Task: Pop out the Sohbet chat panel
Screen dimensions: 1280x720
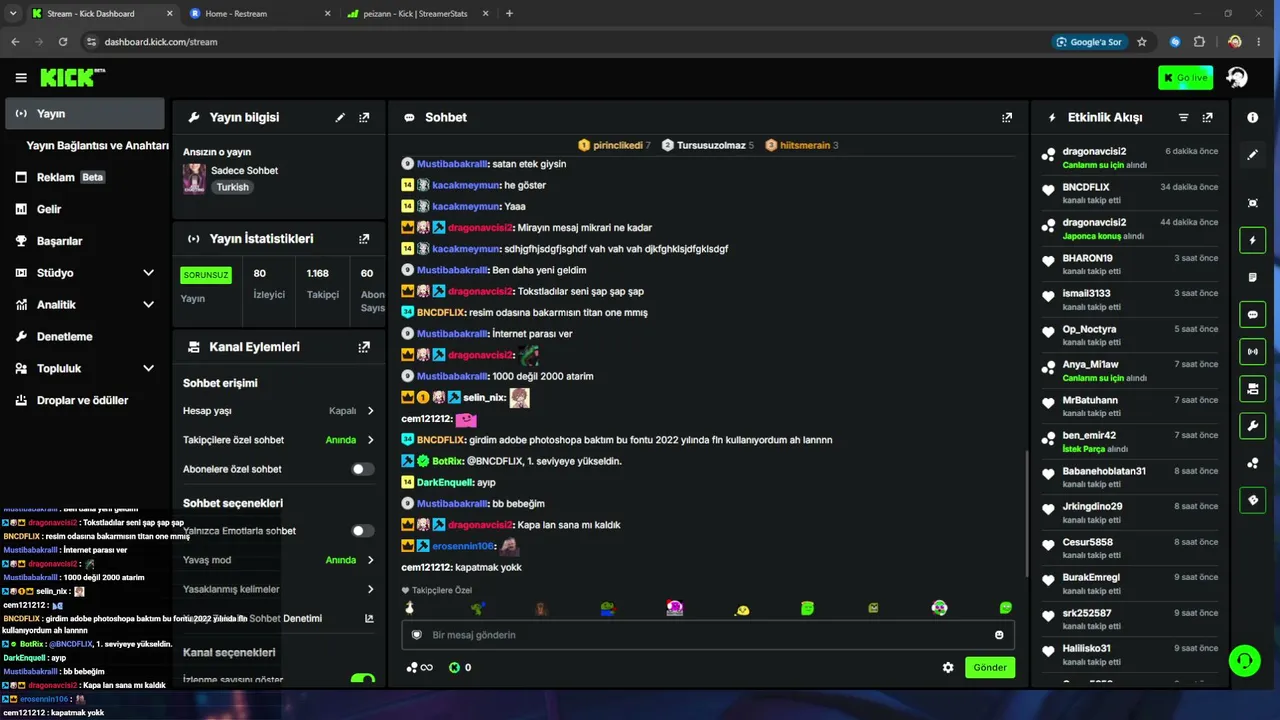Action: 1007,118
